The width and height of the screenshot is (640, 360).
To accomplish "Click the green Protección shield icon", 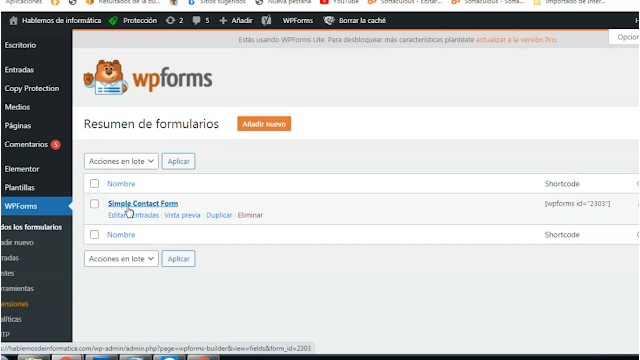I will (113, 20).
